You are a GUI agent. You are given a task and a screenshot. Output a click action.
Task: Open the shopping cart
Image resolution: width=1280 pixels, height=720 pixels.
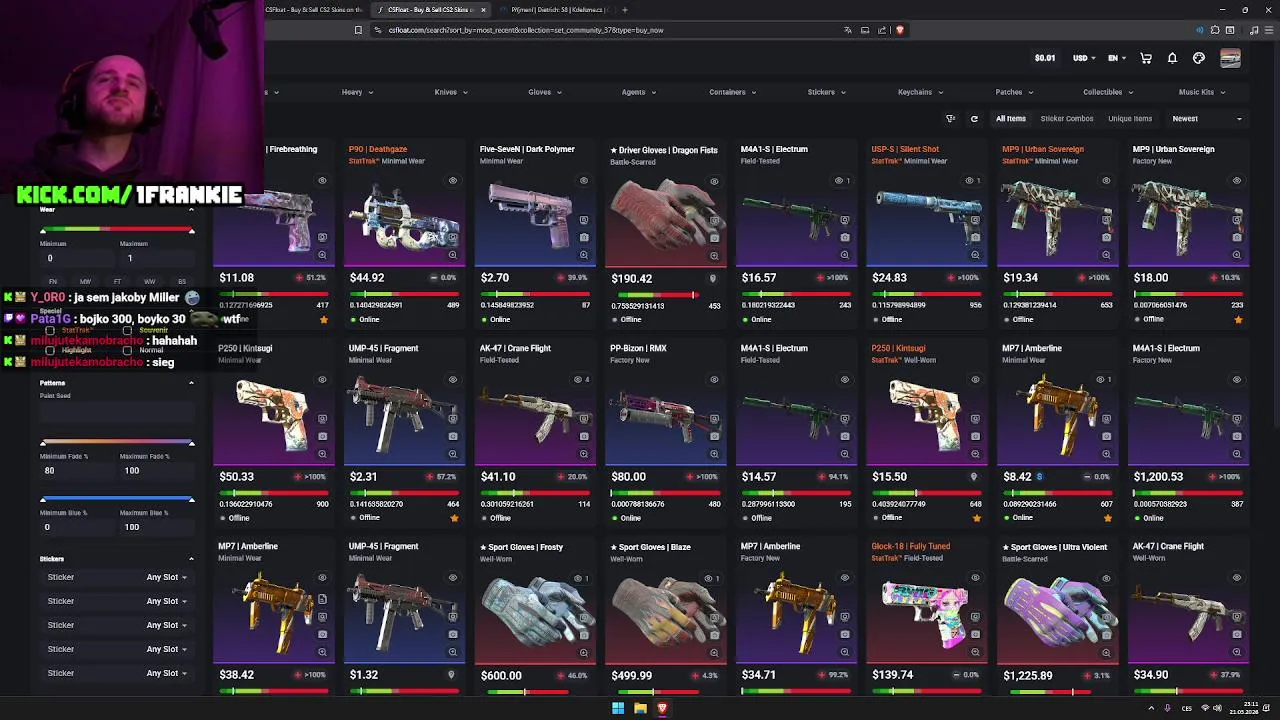1146,58
